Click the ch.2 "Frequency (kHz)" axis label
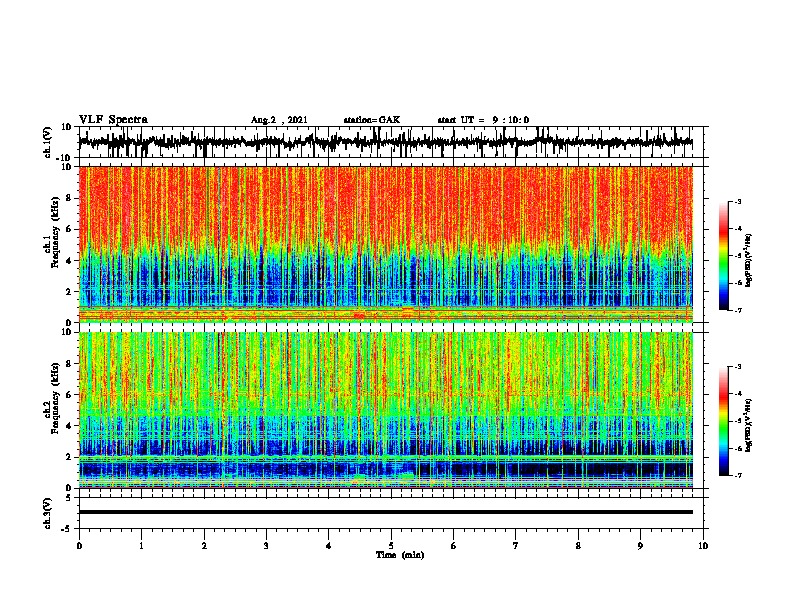This screenshot has height=612, width=792. coord(55,398)
